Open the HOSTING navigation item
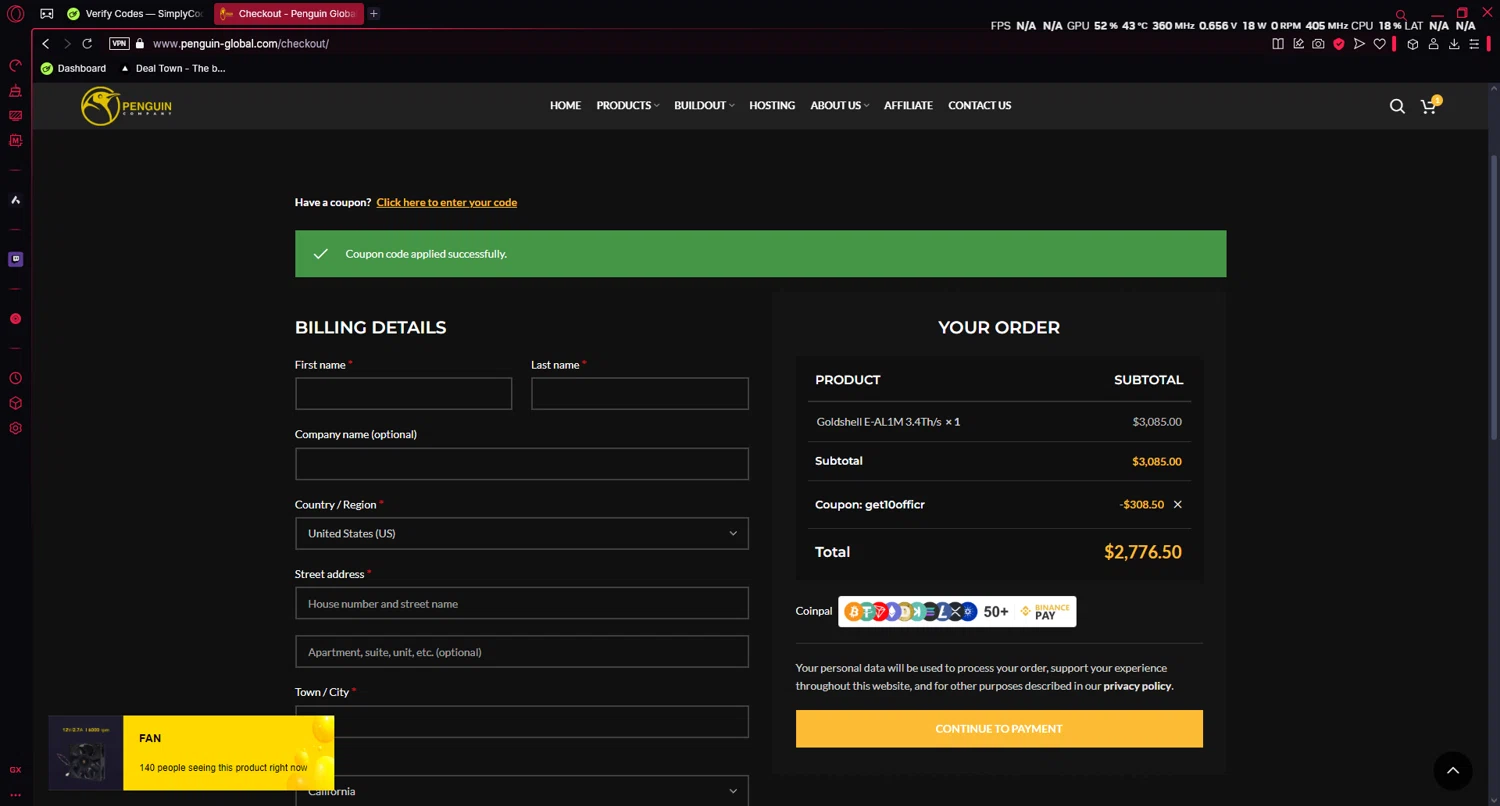The image size is (1500, 806). coord(772,106)
